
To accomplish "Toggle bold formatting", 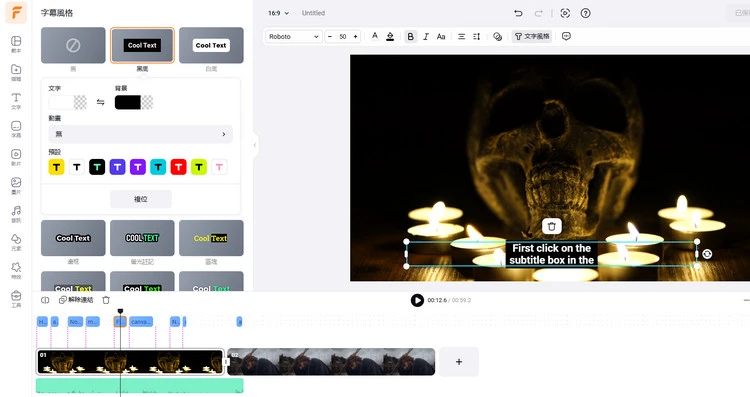I will pos(410,36).
